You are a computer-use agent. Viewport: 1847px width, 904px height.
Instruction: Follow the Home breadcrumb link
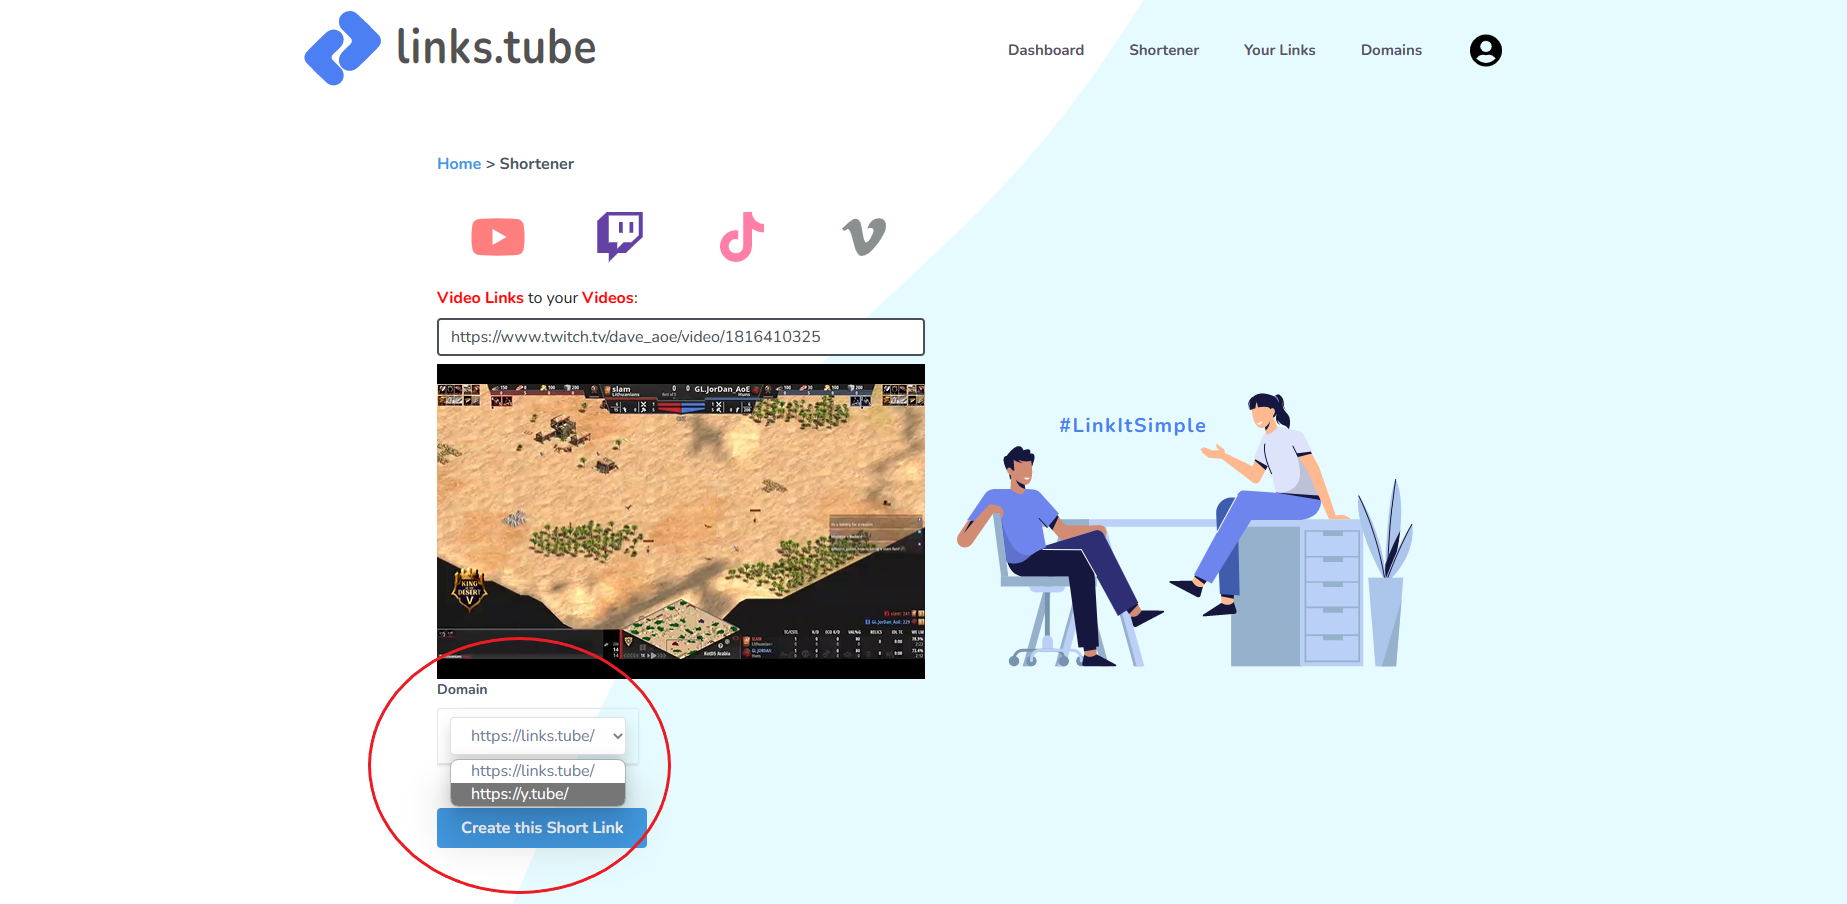click(459, 164)
